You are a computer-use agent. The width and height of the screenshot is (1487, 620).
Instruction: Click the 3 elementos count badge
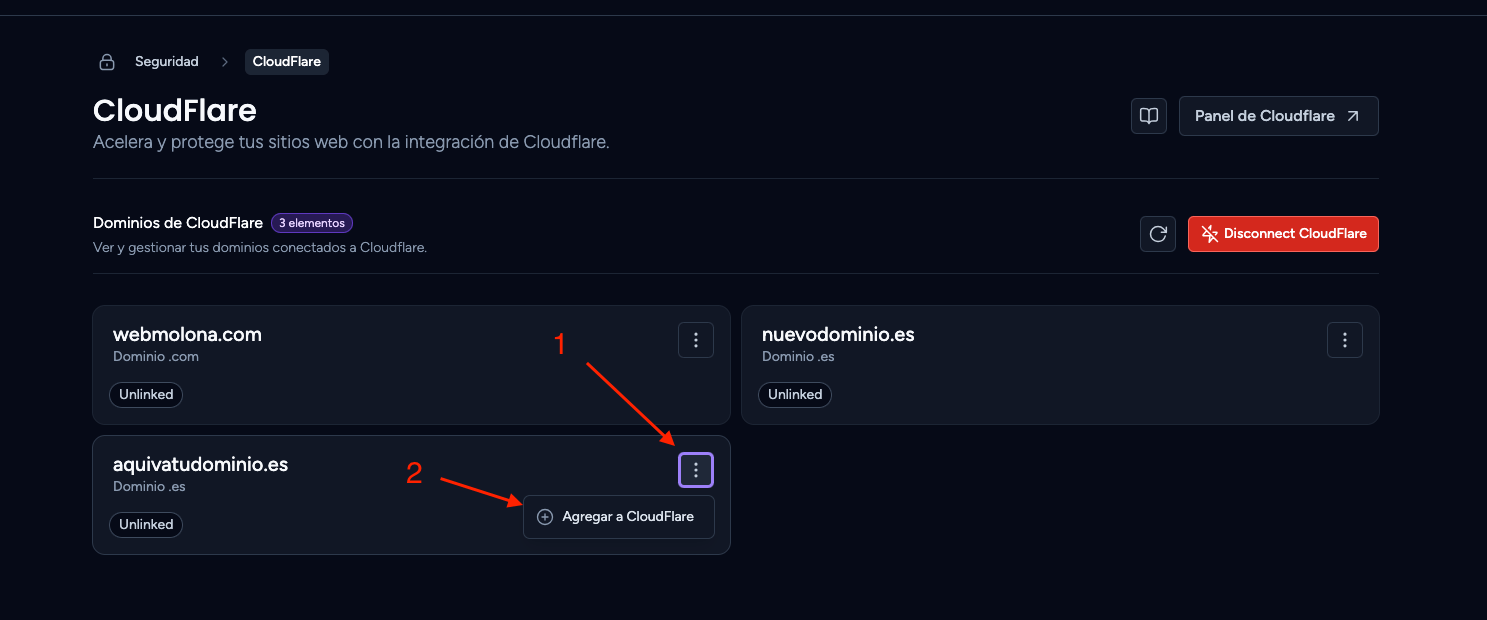point(312,223)
